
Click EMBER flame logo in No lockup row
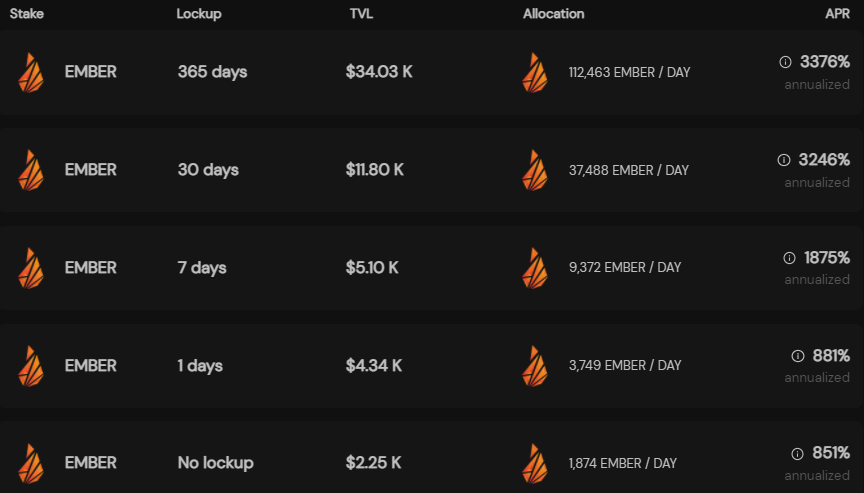click(31, 464)
